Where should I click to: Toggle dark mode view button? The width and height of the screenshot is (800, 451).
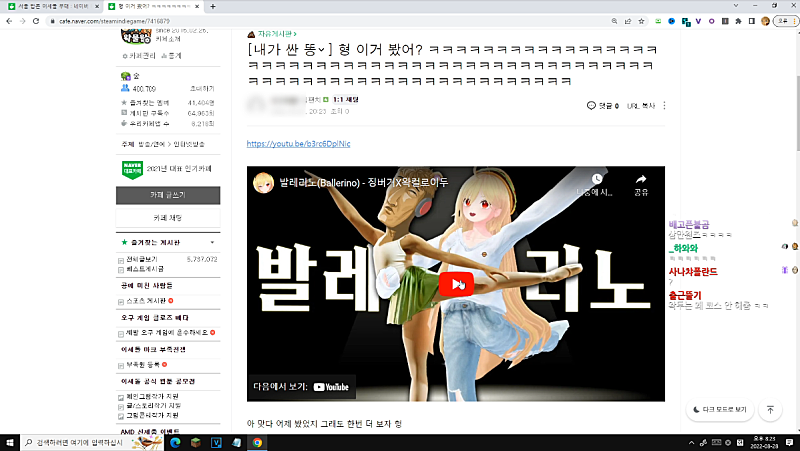tap(719, 409)
